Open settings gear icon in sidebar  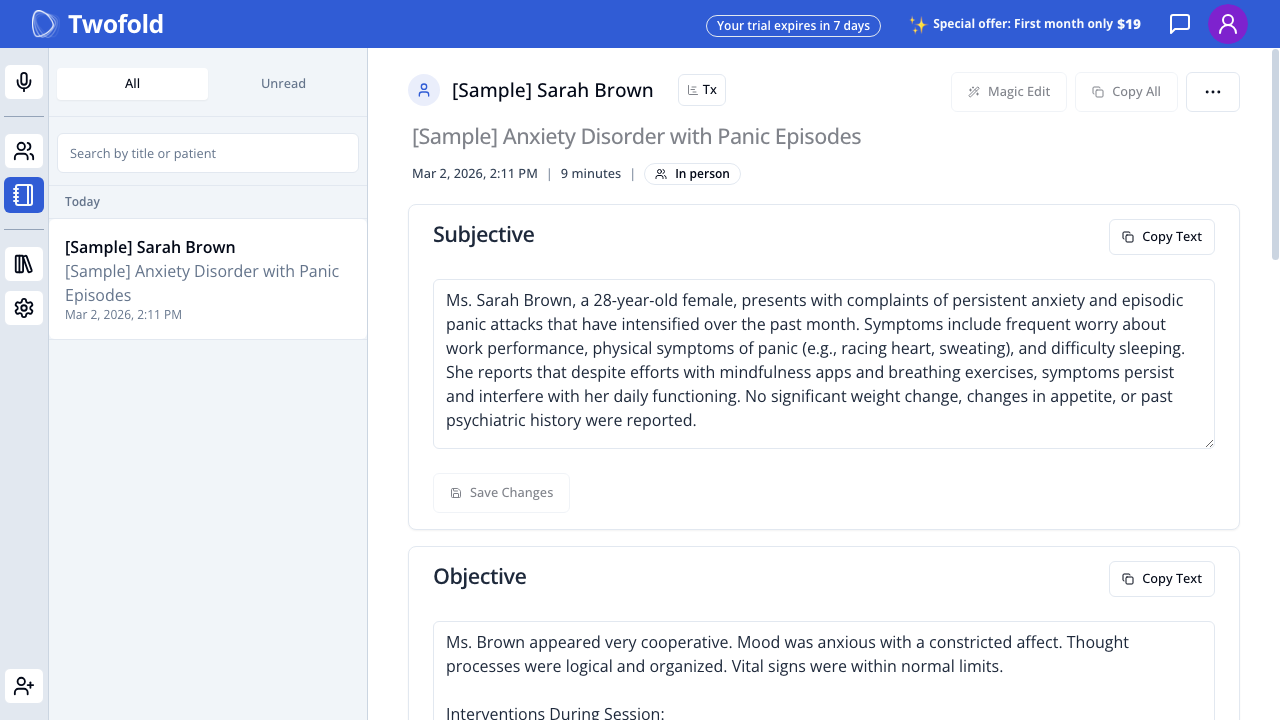(24, 308)
